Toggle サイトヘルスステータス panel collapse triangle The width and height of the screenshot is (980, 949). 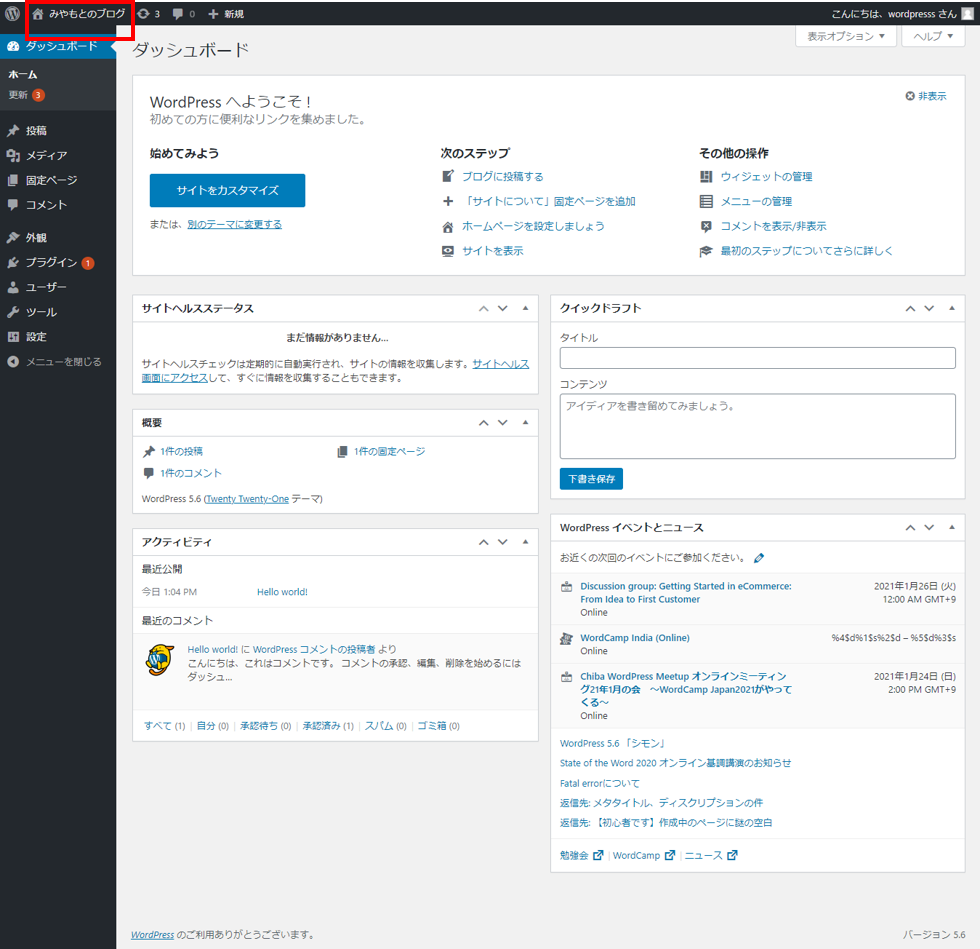point(525,308)
